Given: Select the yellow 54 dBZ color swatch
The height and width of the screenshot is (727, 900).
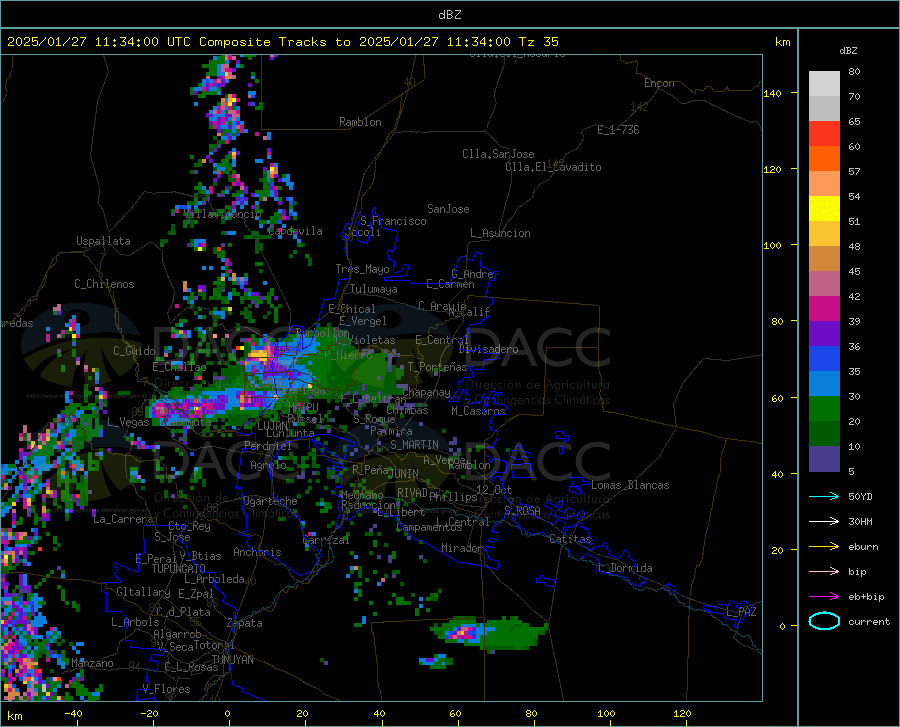Looking at the screenshot, I should (824, 208).
